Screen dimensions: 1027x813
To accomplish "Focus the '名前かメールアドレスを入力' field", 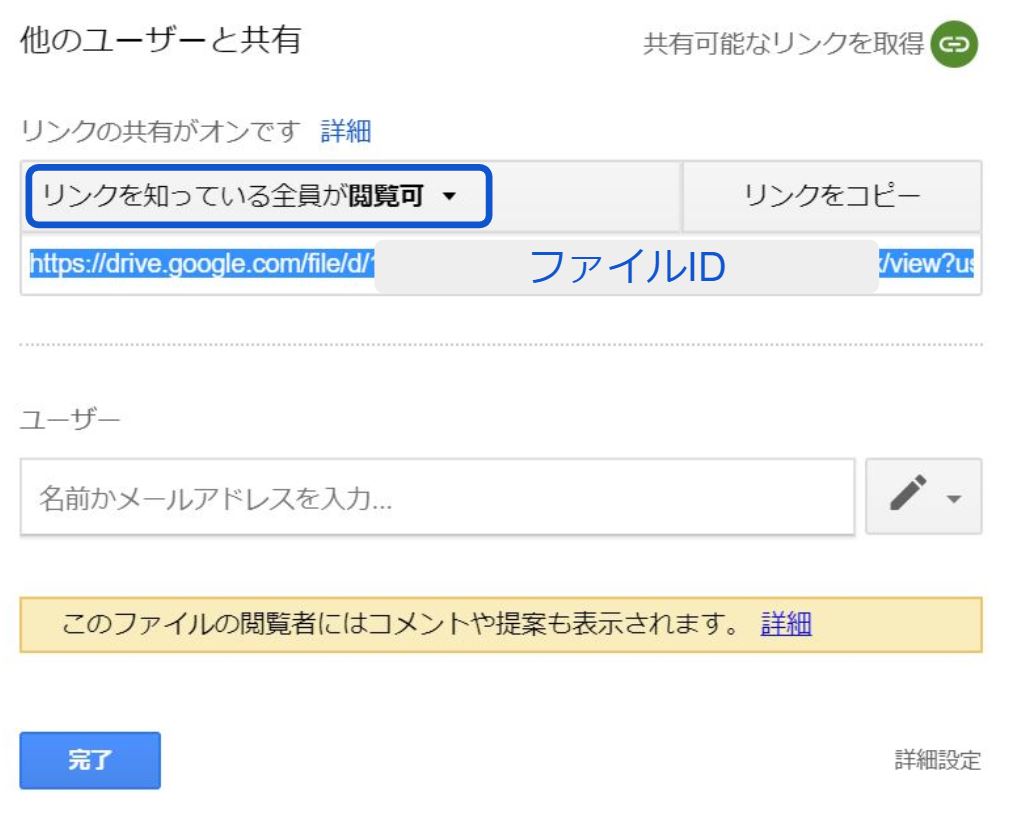I will pos(438,497).
